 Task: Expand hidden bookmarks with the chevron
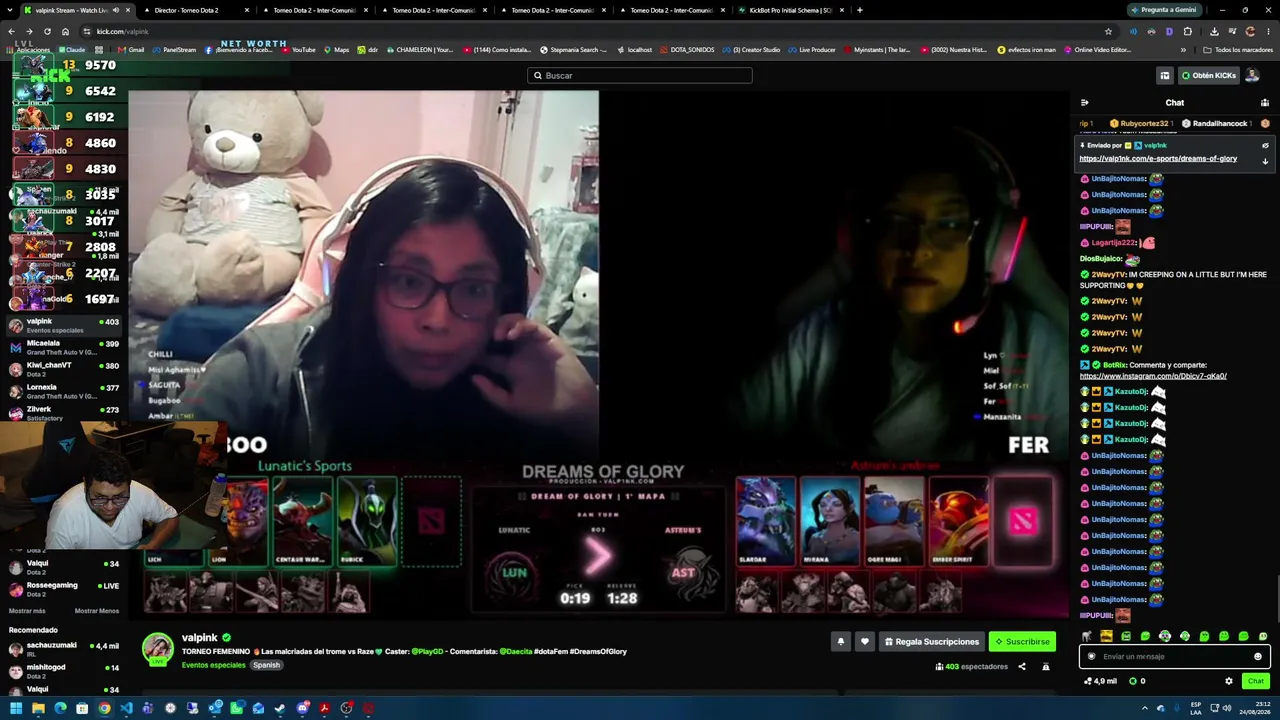(x=1183, y=49)
